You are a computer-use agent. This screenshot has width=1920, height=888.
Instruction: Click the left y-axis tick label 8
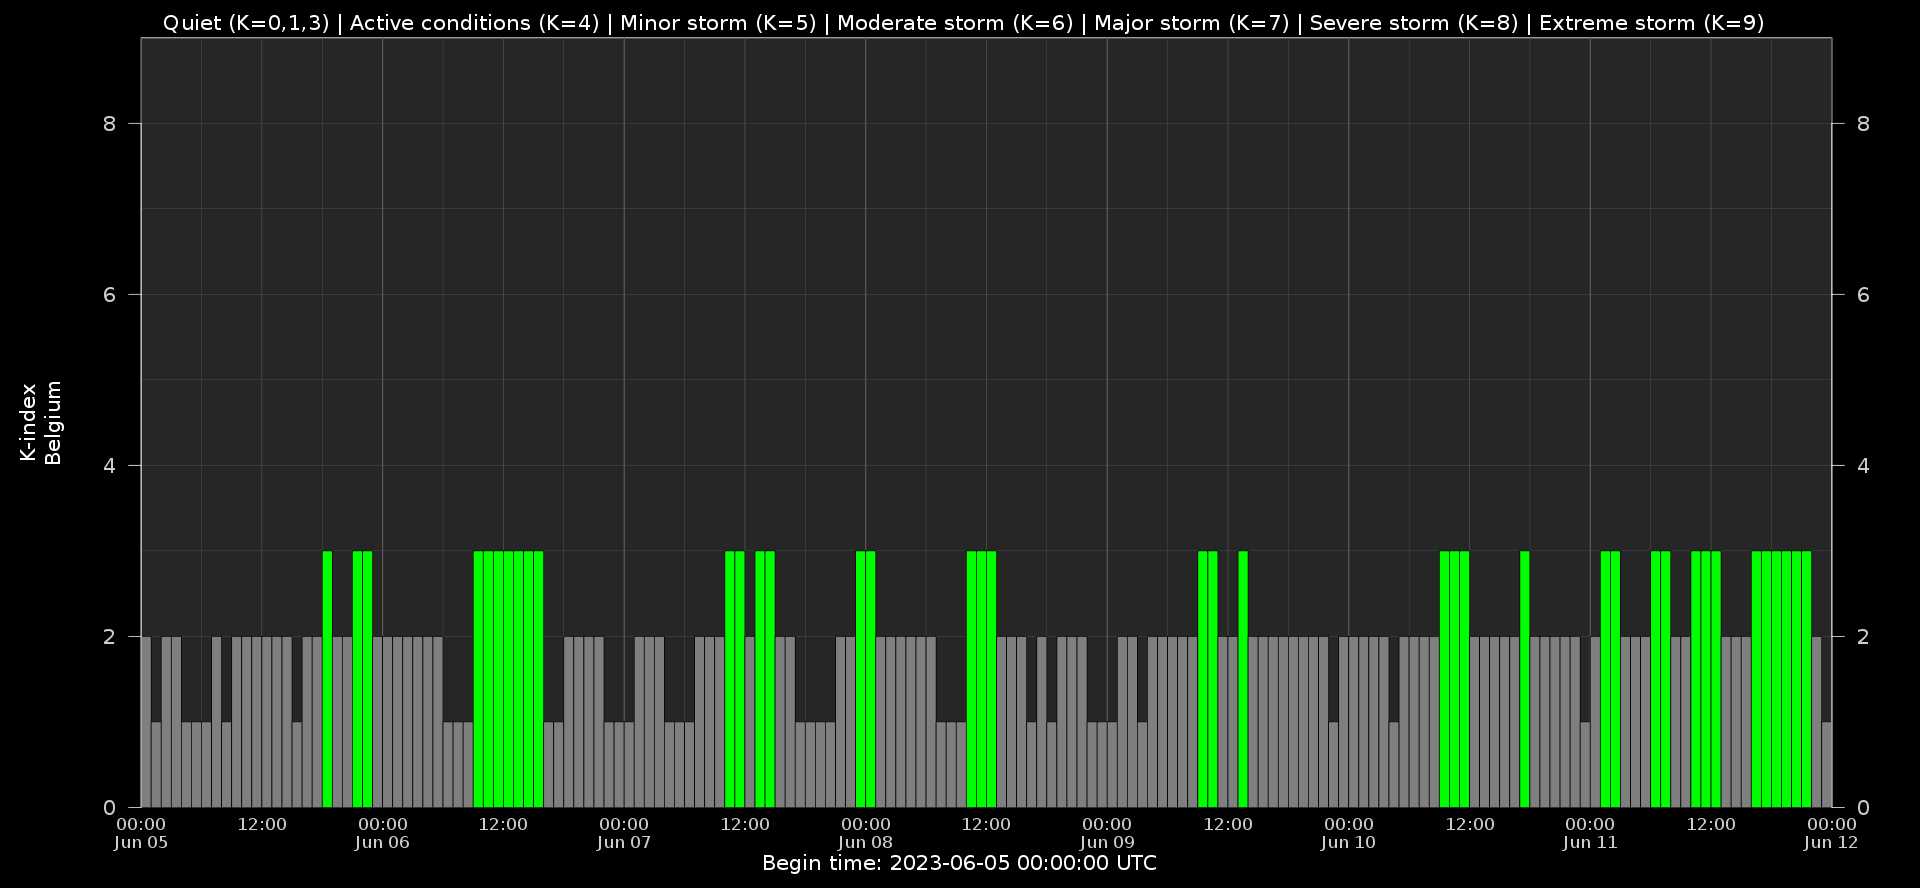click(109, 124)
